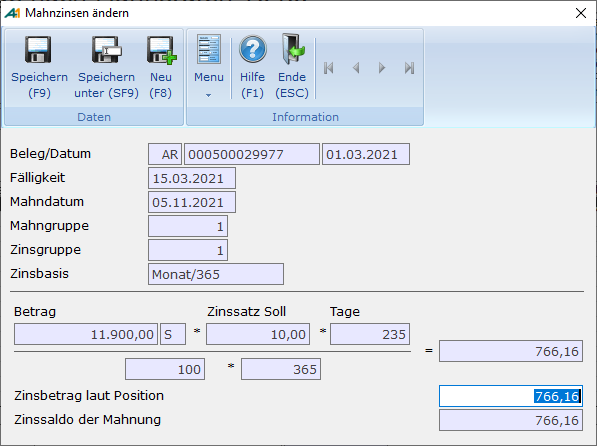This screenshot has height=446, width=597.
Task: Jump to first record navigation arrow
Action: pos(329,68)
